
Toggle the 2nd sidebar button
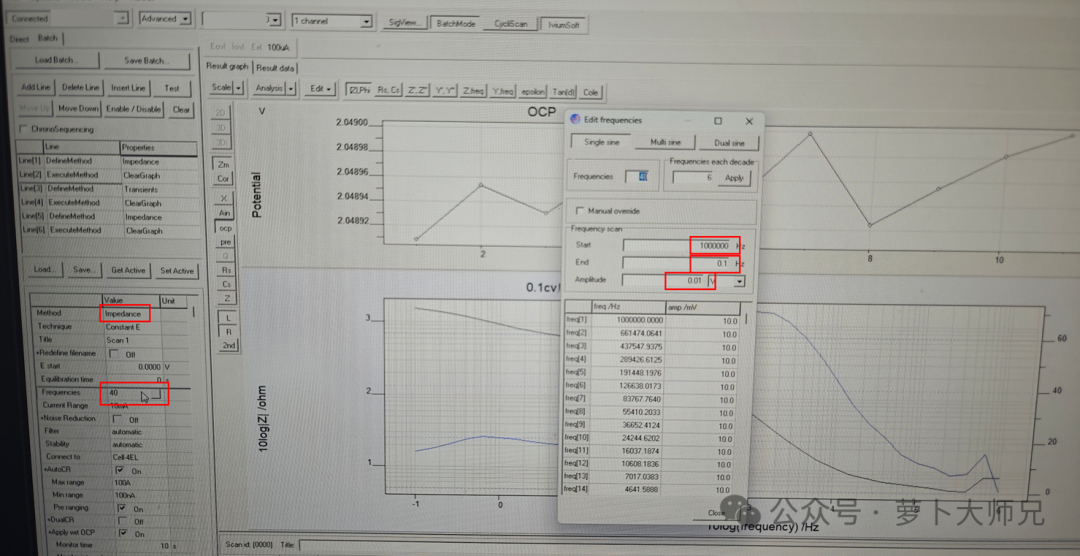pyautogui.click(x=229, y=345)
